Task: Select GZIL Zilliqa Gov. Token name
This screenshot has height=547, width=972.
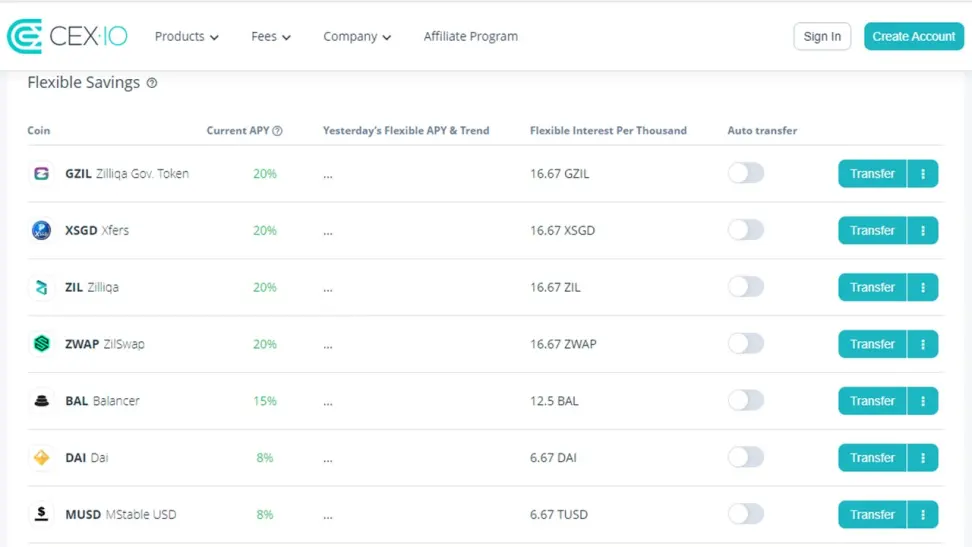Action: 127,174
